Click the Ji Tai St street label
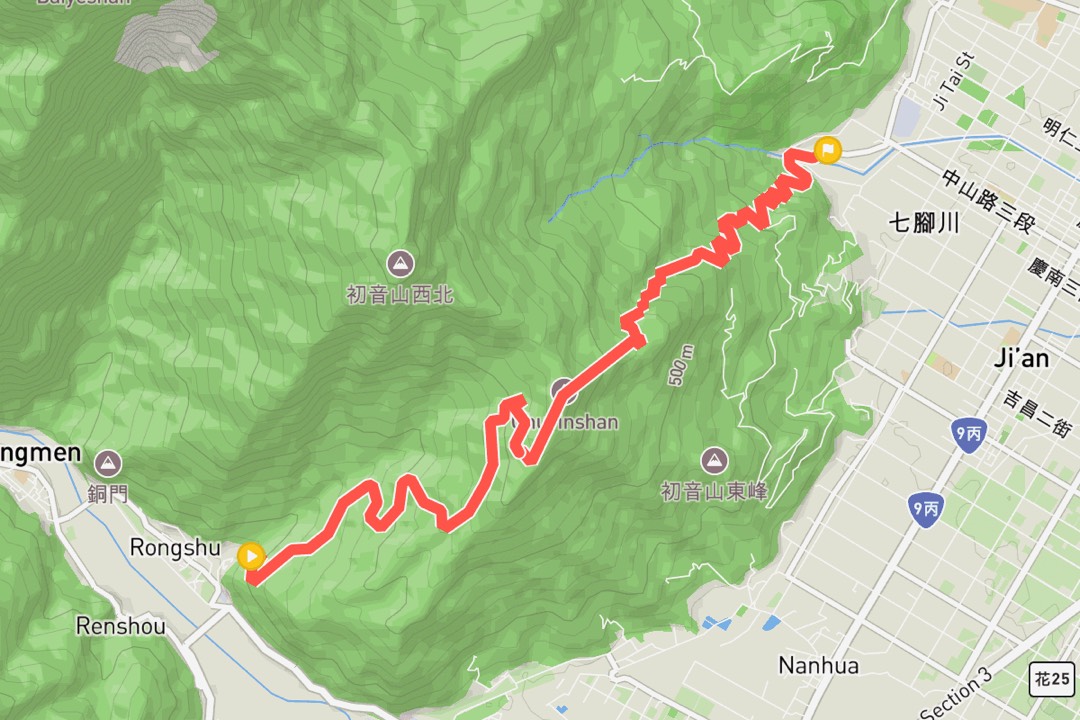Image resolution: width=1080 pixels, height=720 pixels. coord(953,81)
